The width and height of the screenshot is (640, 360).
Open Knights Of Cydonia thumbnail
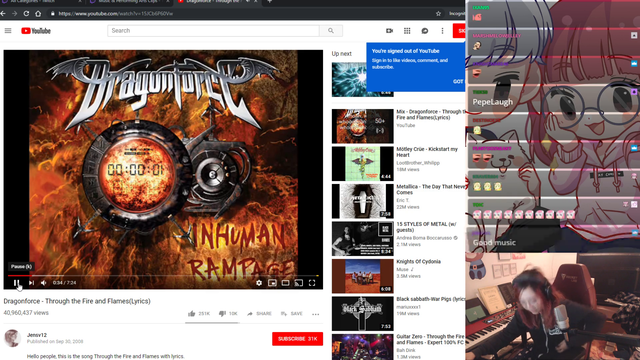coord(362,276)
